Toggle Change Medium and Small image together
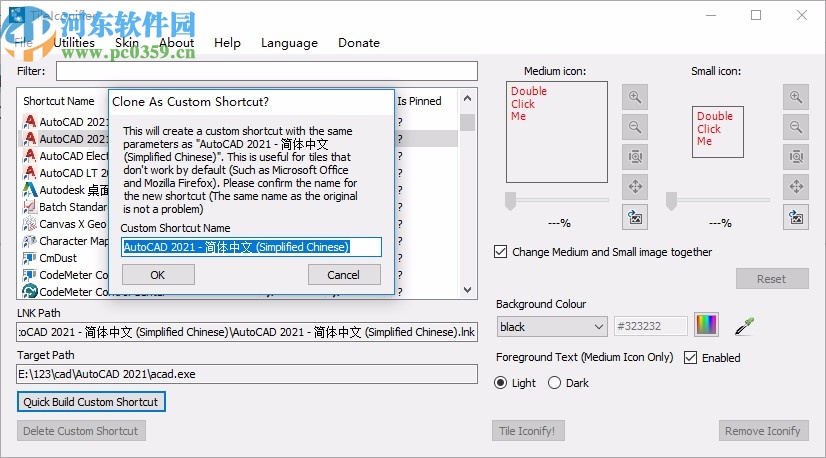826x458 pixels. tap(500, 251)
